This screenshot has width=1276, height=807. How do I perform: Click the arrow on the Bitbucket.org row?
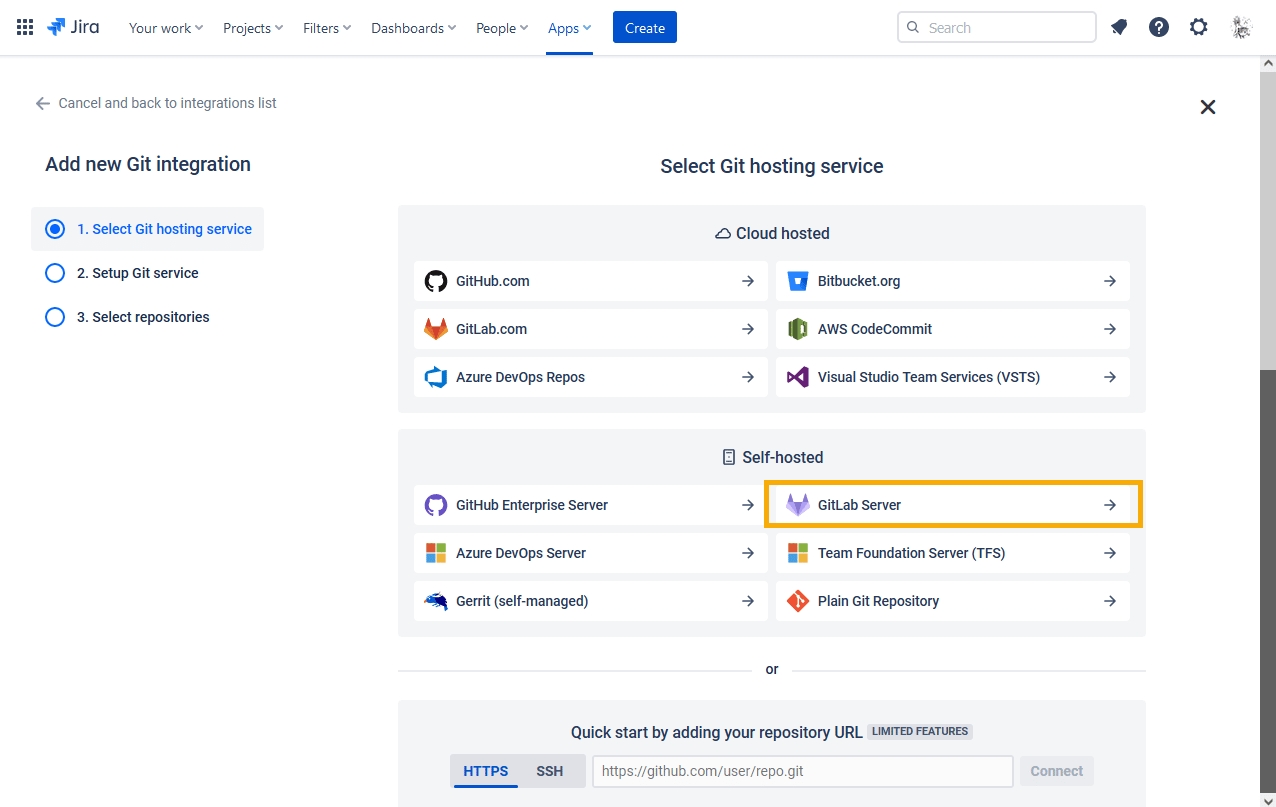click(1110, 281)
